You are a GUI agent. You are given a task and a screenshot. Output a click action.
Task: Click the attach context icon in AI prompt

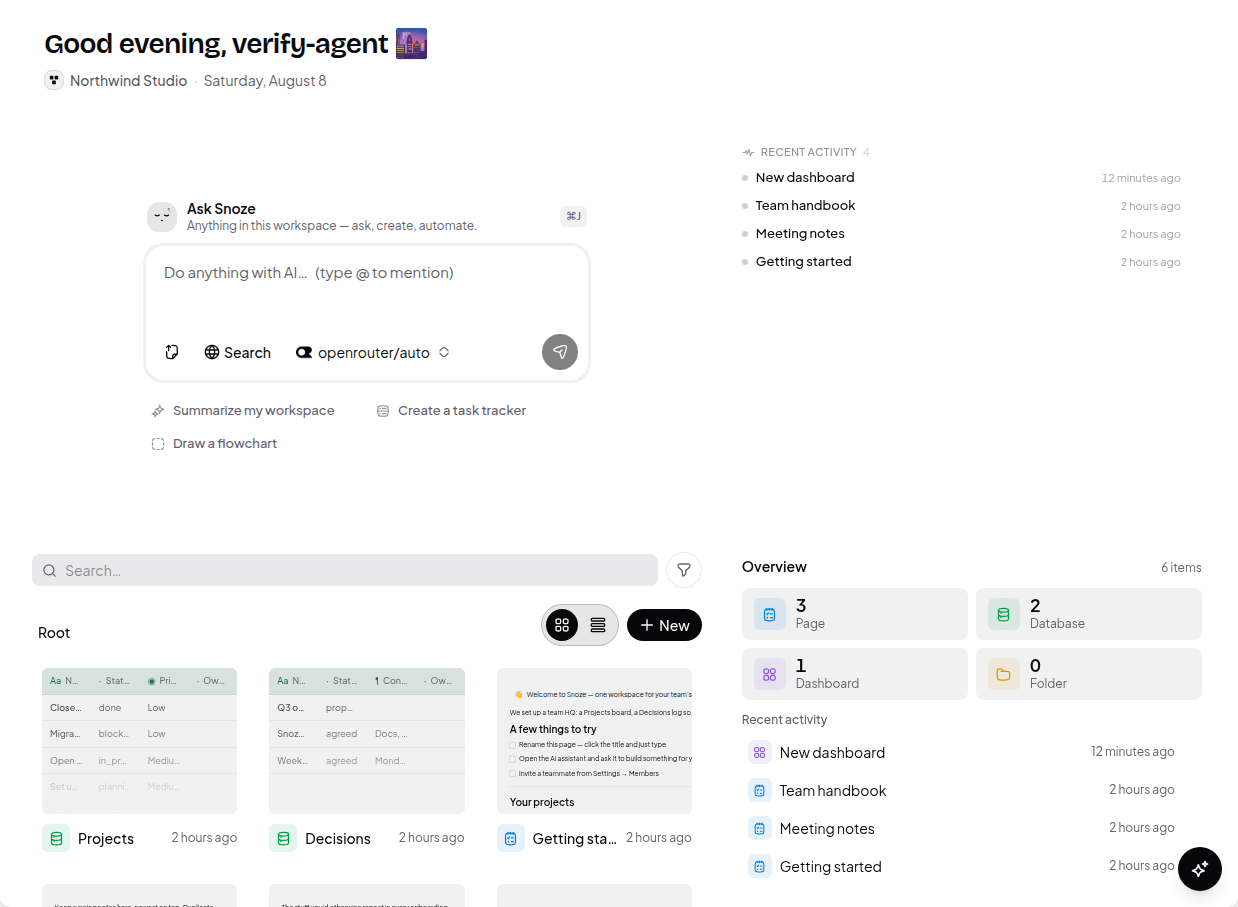(x=172, y=352)
